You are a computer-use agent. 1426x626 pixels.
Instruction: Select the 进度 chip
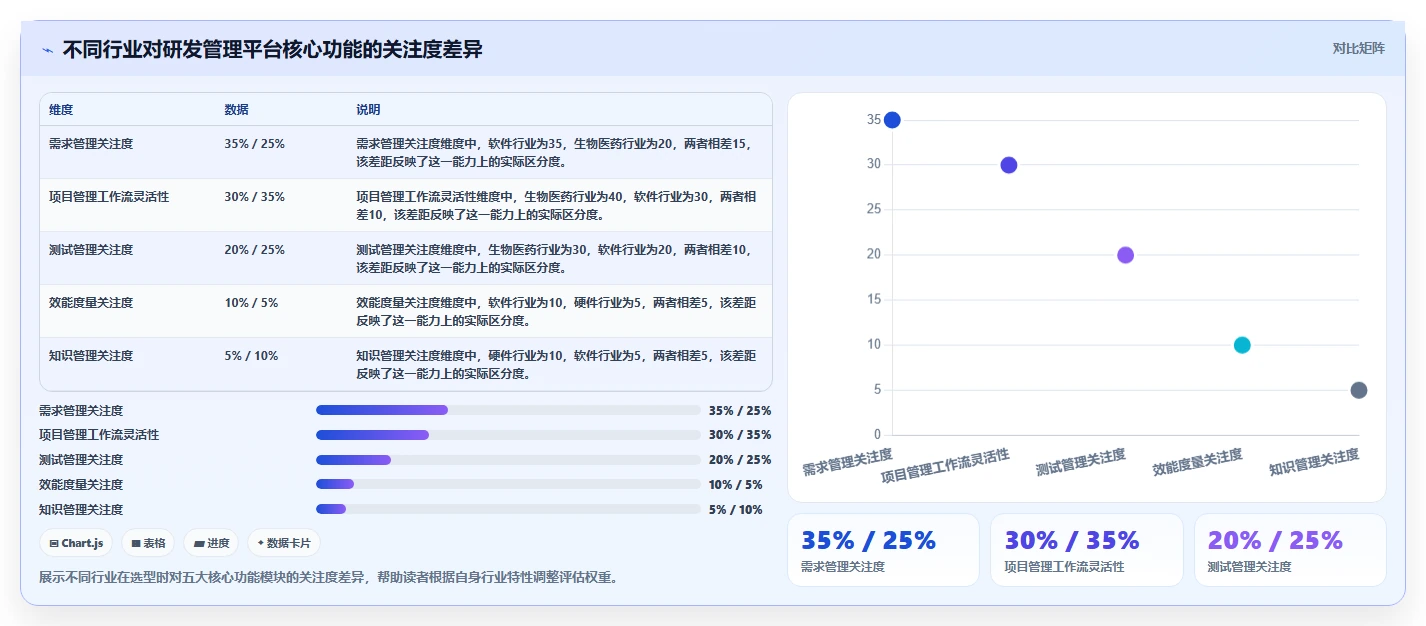(211, 543)
